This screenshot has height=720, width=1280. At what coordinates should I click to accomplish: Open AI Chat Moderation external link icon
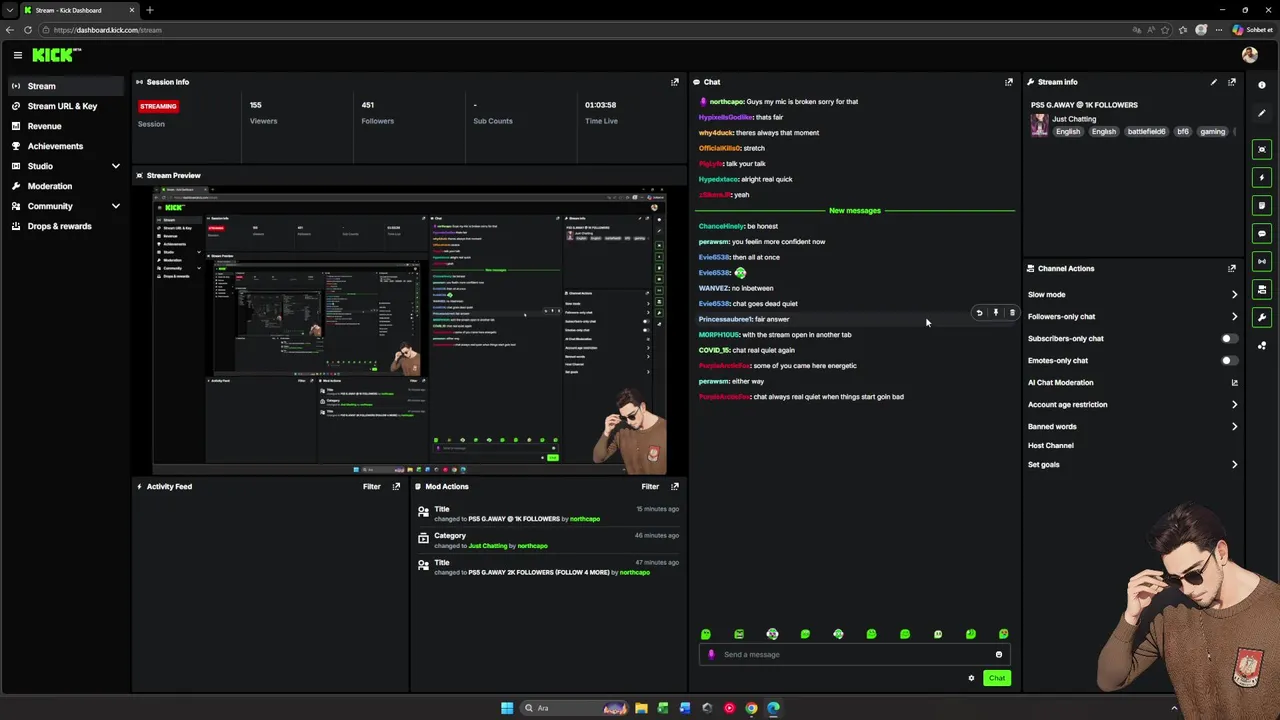pyautogui.click(x=1234, y=383)
